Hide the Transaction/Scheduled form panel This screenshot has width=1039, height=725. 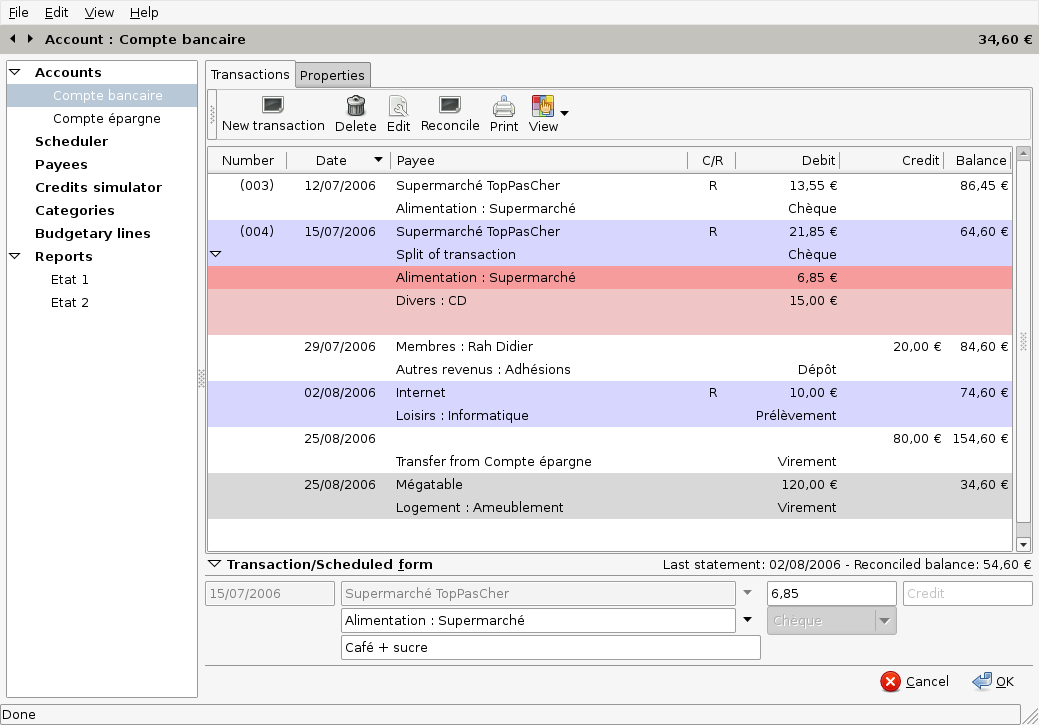214,563
